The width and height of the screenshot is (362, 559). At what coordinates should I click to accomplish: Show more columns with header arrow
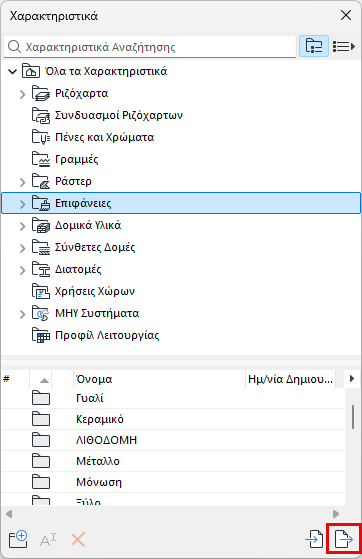(352, 378)
